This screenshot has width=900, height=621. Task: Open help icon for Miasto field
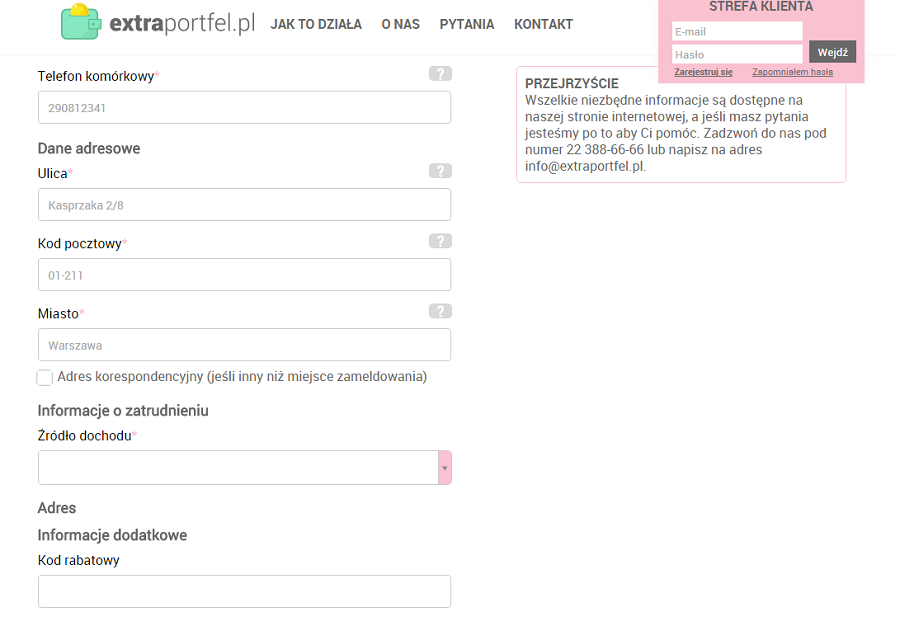pos(440,311)
